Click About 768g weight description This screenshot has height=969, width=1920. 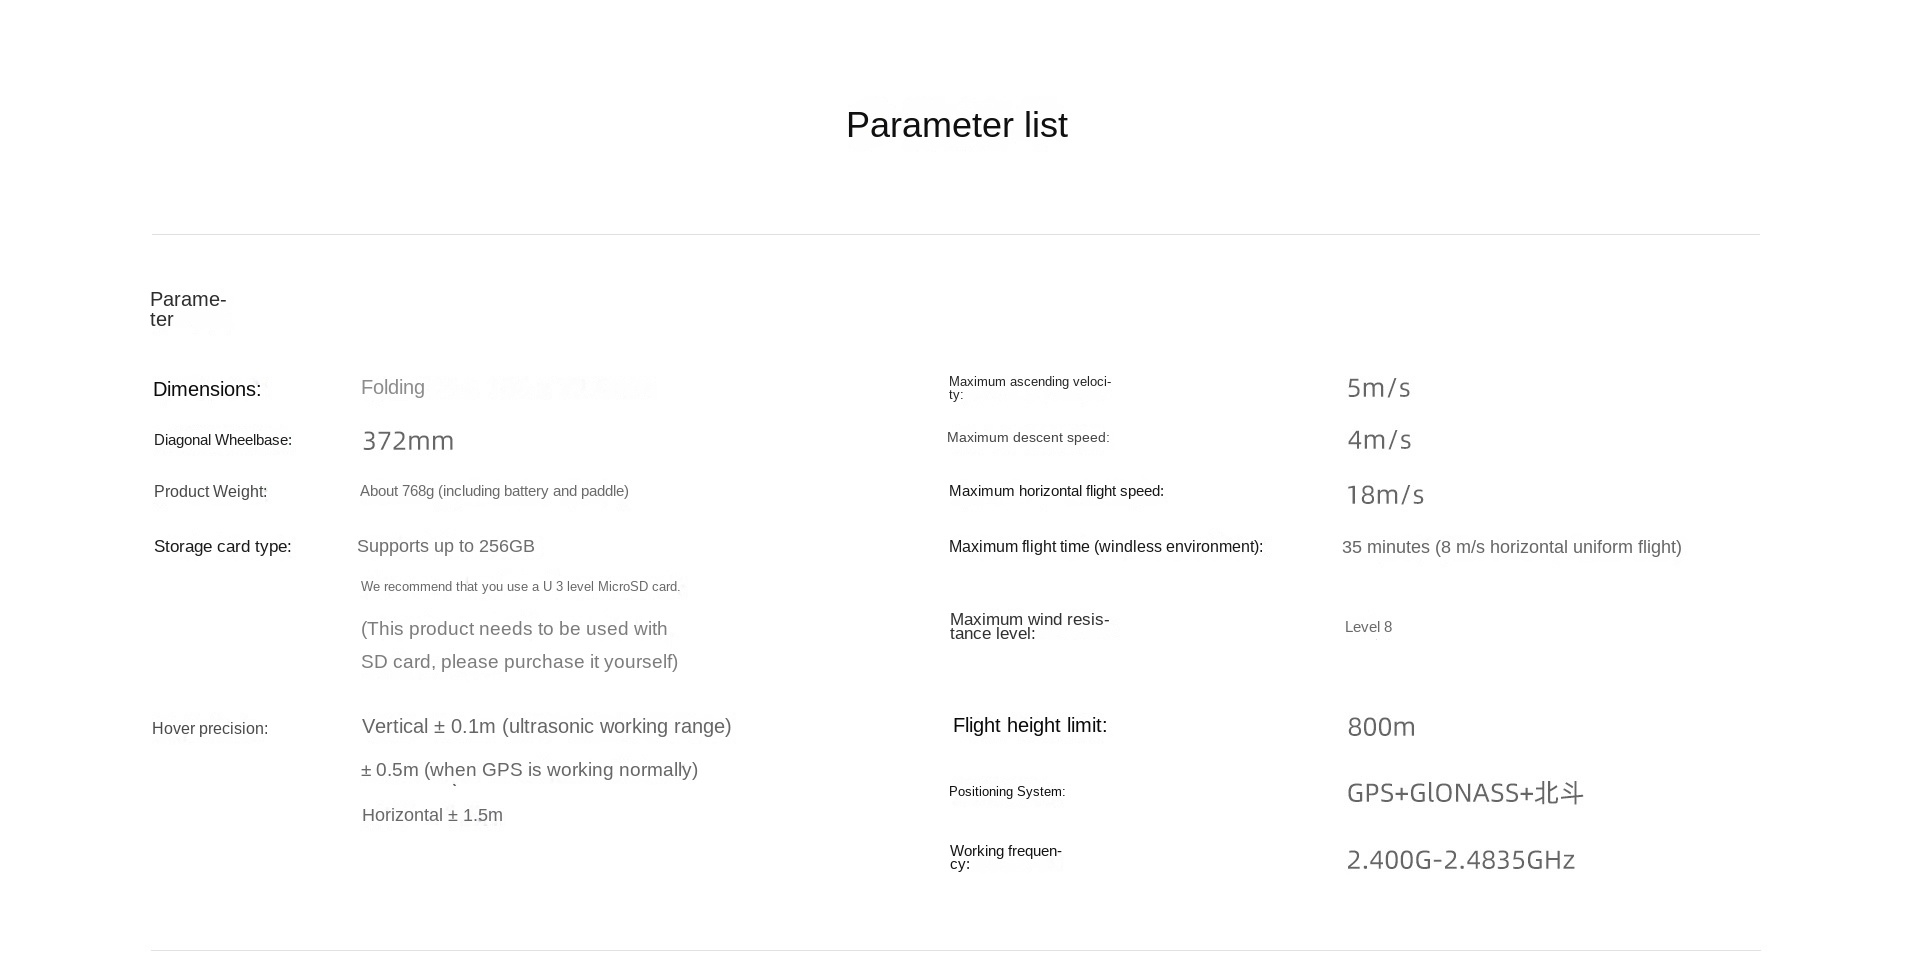pos(494,491)
